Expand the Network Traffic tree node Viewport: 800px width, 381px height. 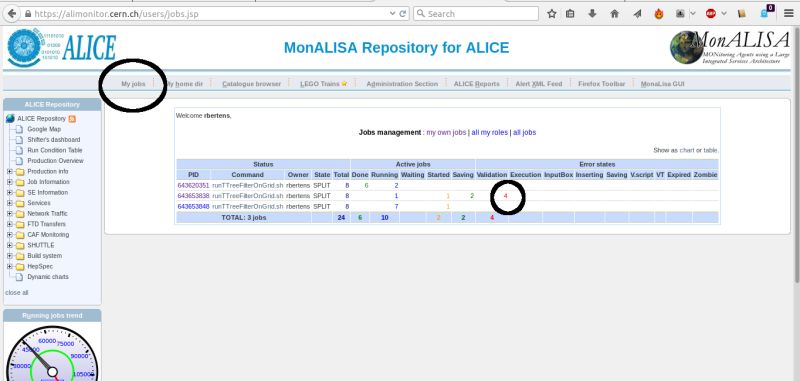point(10,214)
